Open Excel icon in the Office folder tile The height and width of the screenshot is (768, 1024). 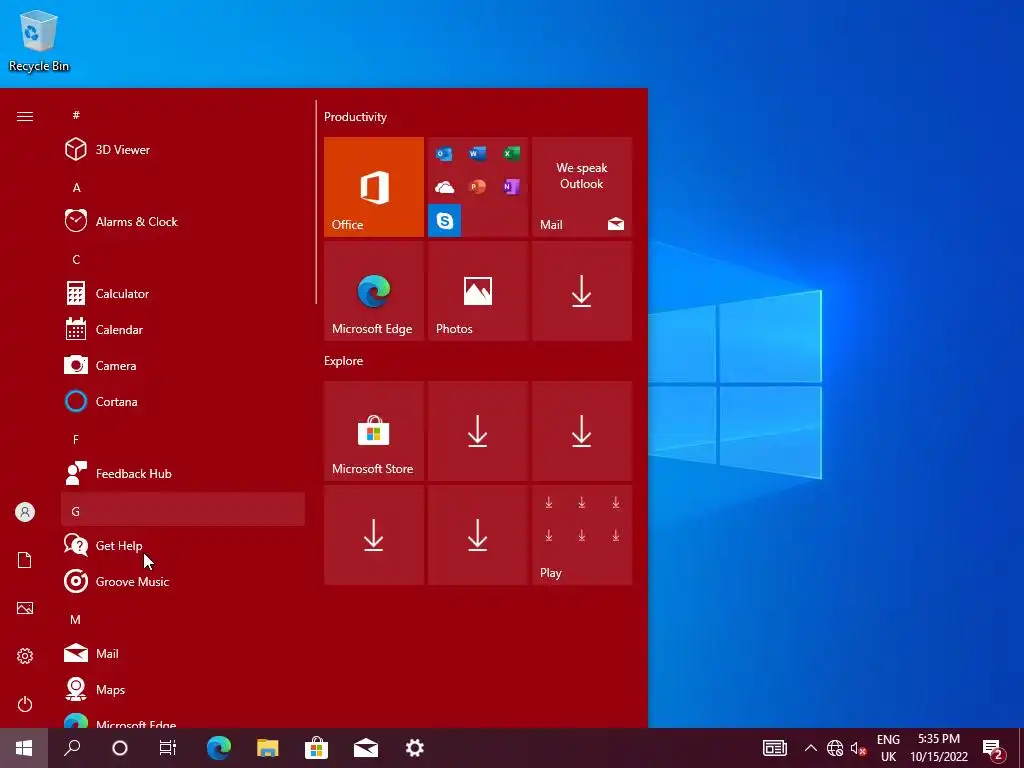click(511, 153)
